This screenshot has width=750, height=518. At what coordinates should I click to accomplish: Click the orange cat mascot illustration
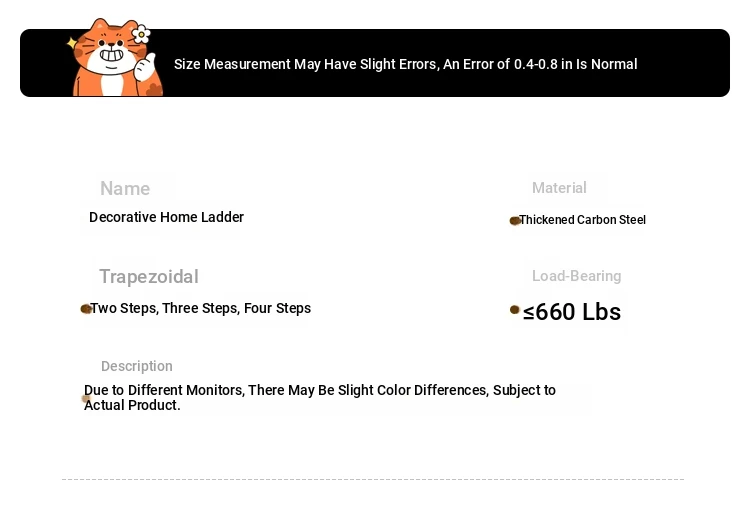(116, 57)
